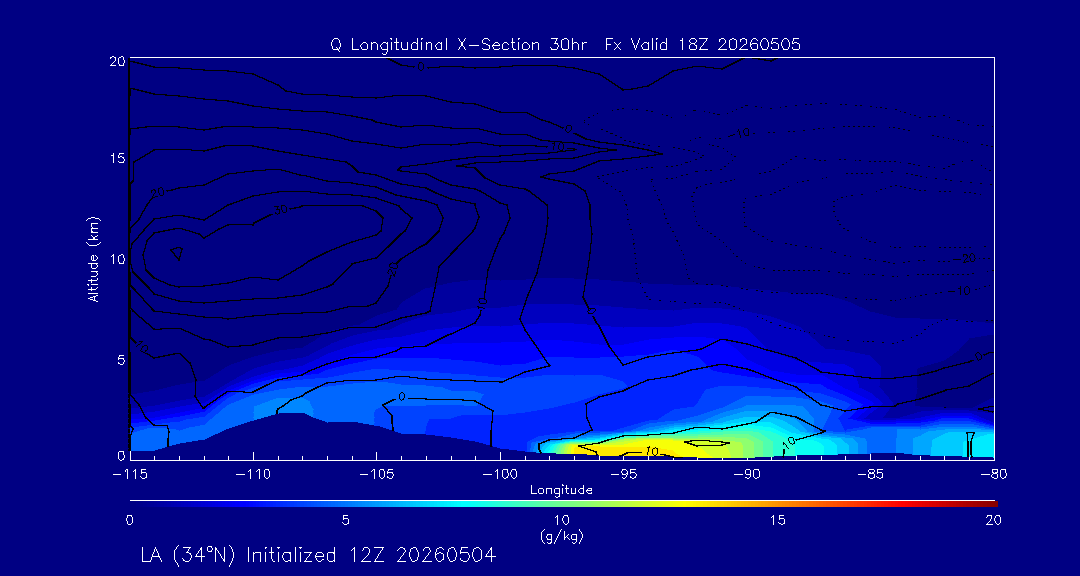Click the -115 longitude tick label
The image size is (1080, 576).
pos(129,473)
